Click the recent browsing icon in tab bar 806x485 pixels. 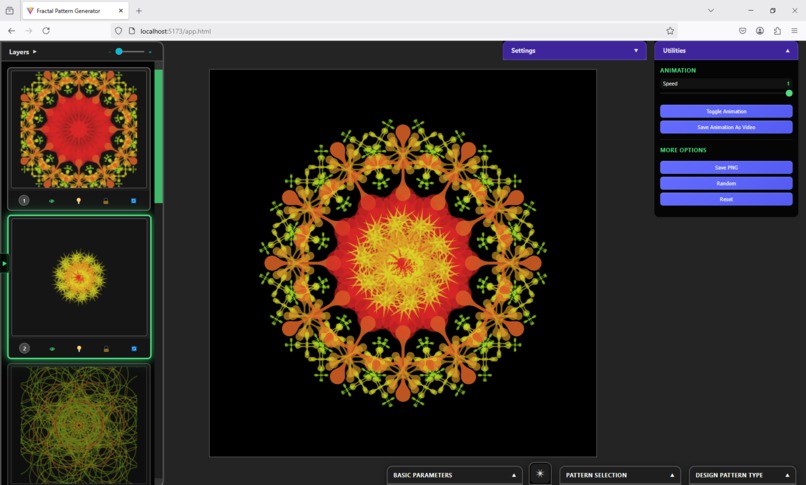coord(9,10)
